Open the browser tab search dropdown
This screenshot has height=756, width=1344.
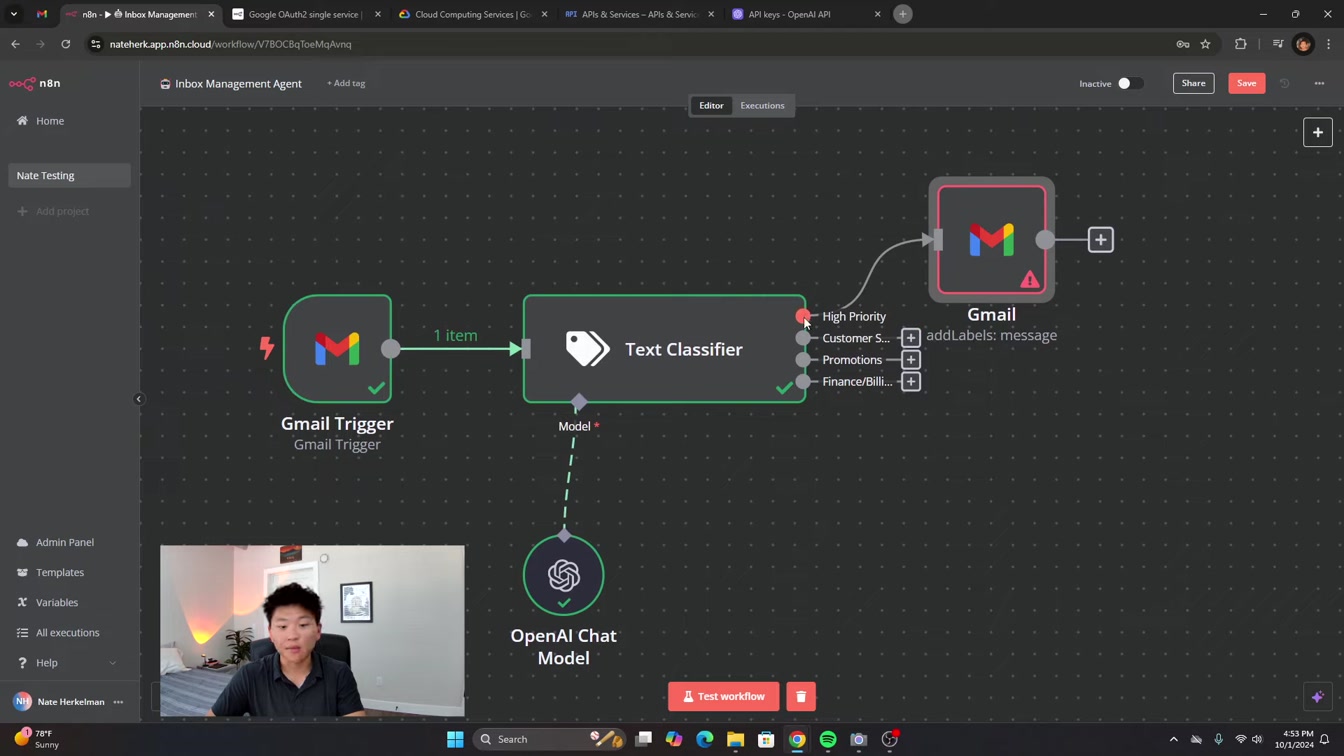pyautogui.click(x=14, y=14)
